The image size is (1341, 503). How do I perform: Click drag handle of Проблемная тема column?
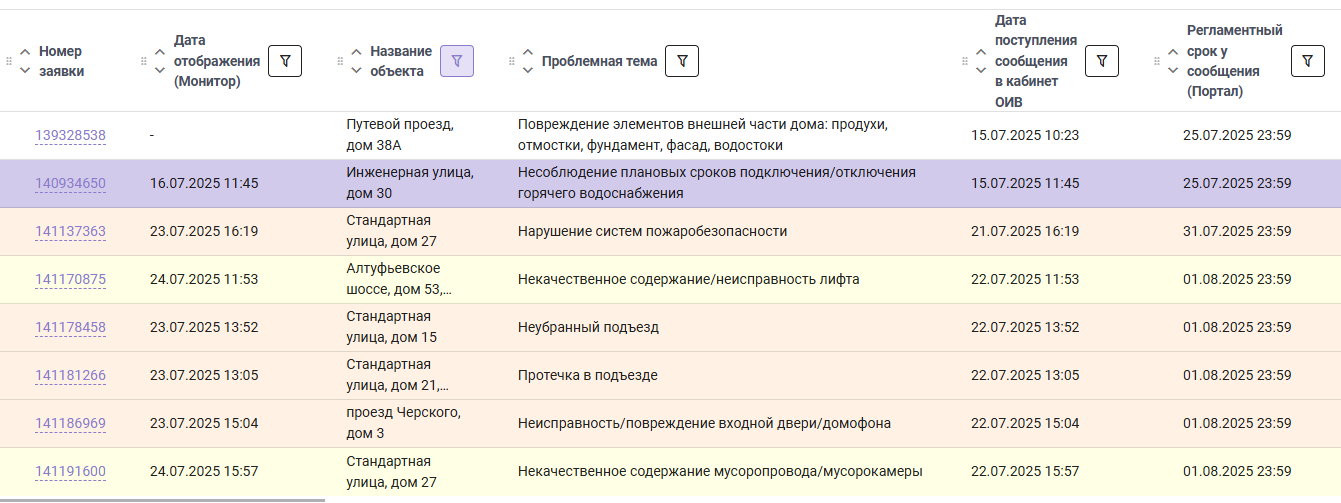click(x=513, y=61)
